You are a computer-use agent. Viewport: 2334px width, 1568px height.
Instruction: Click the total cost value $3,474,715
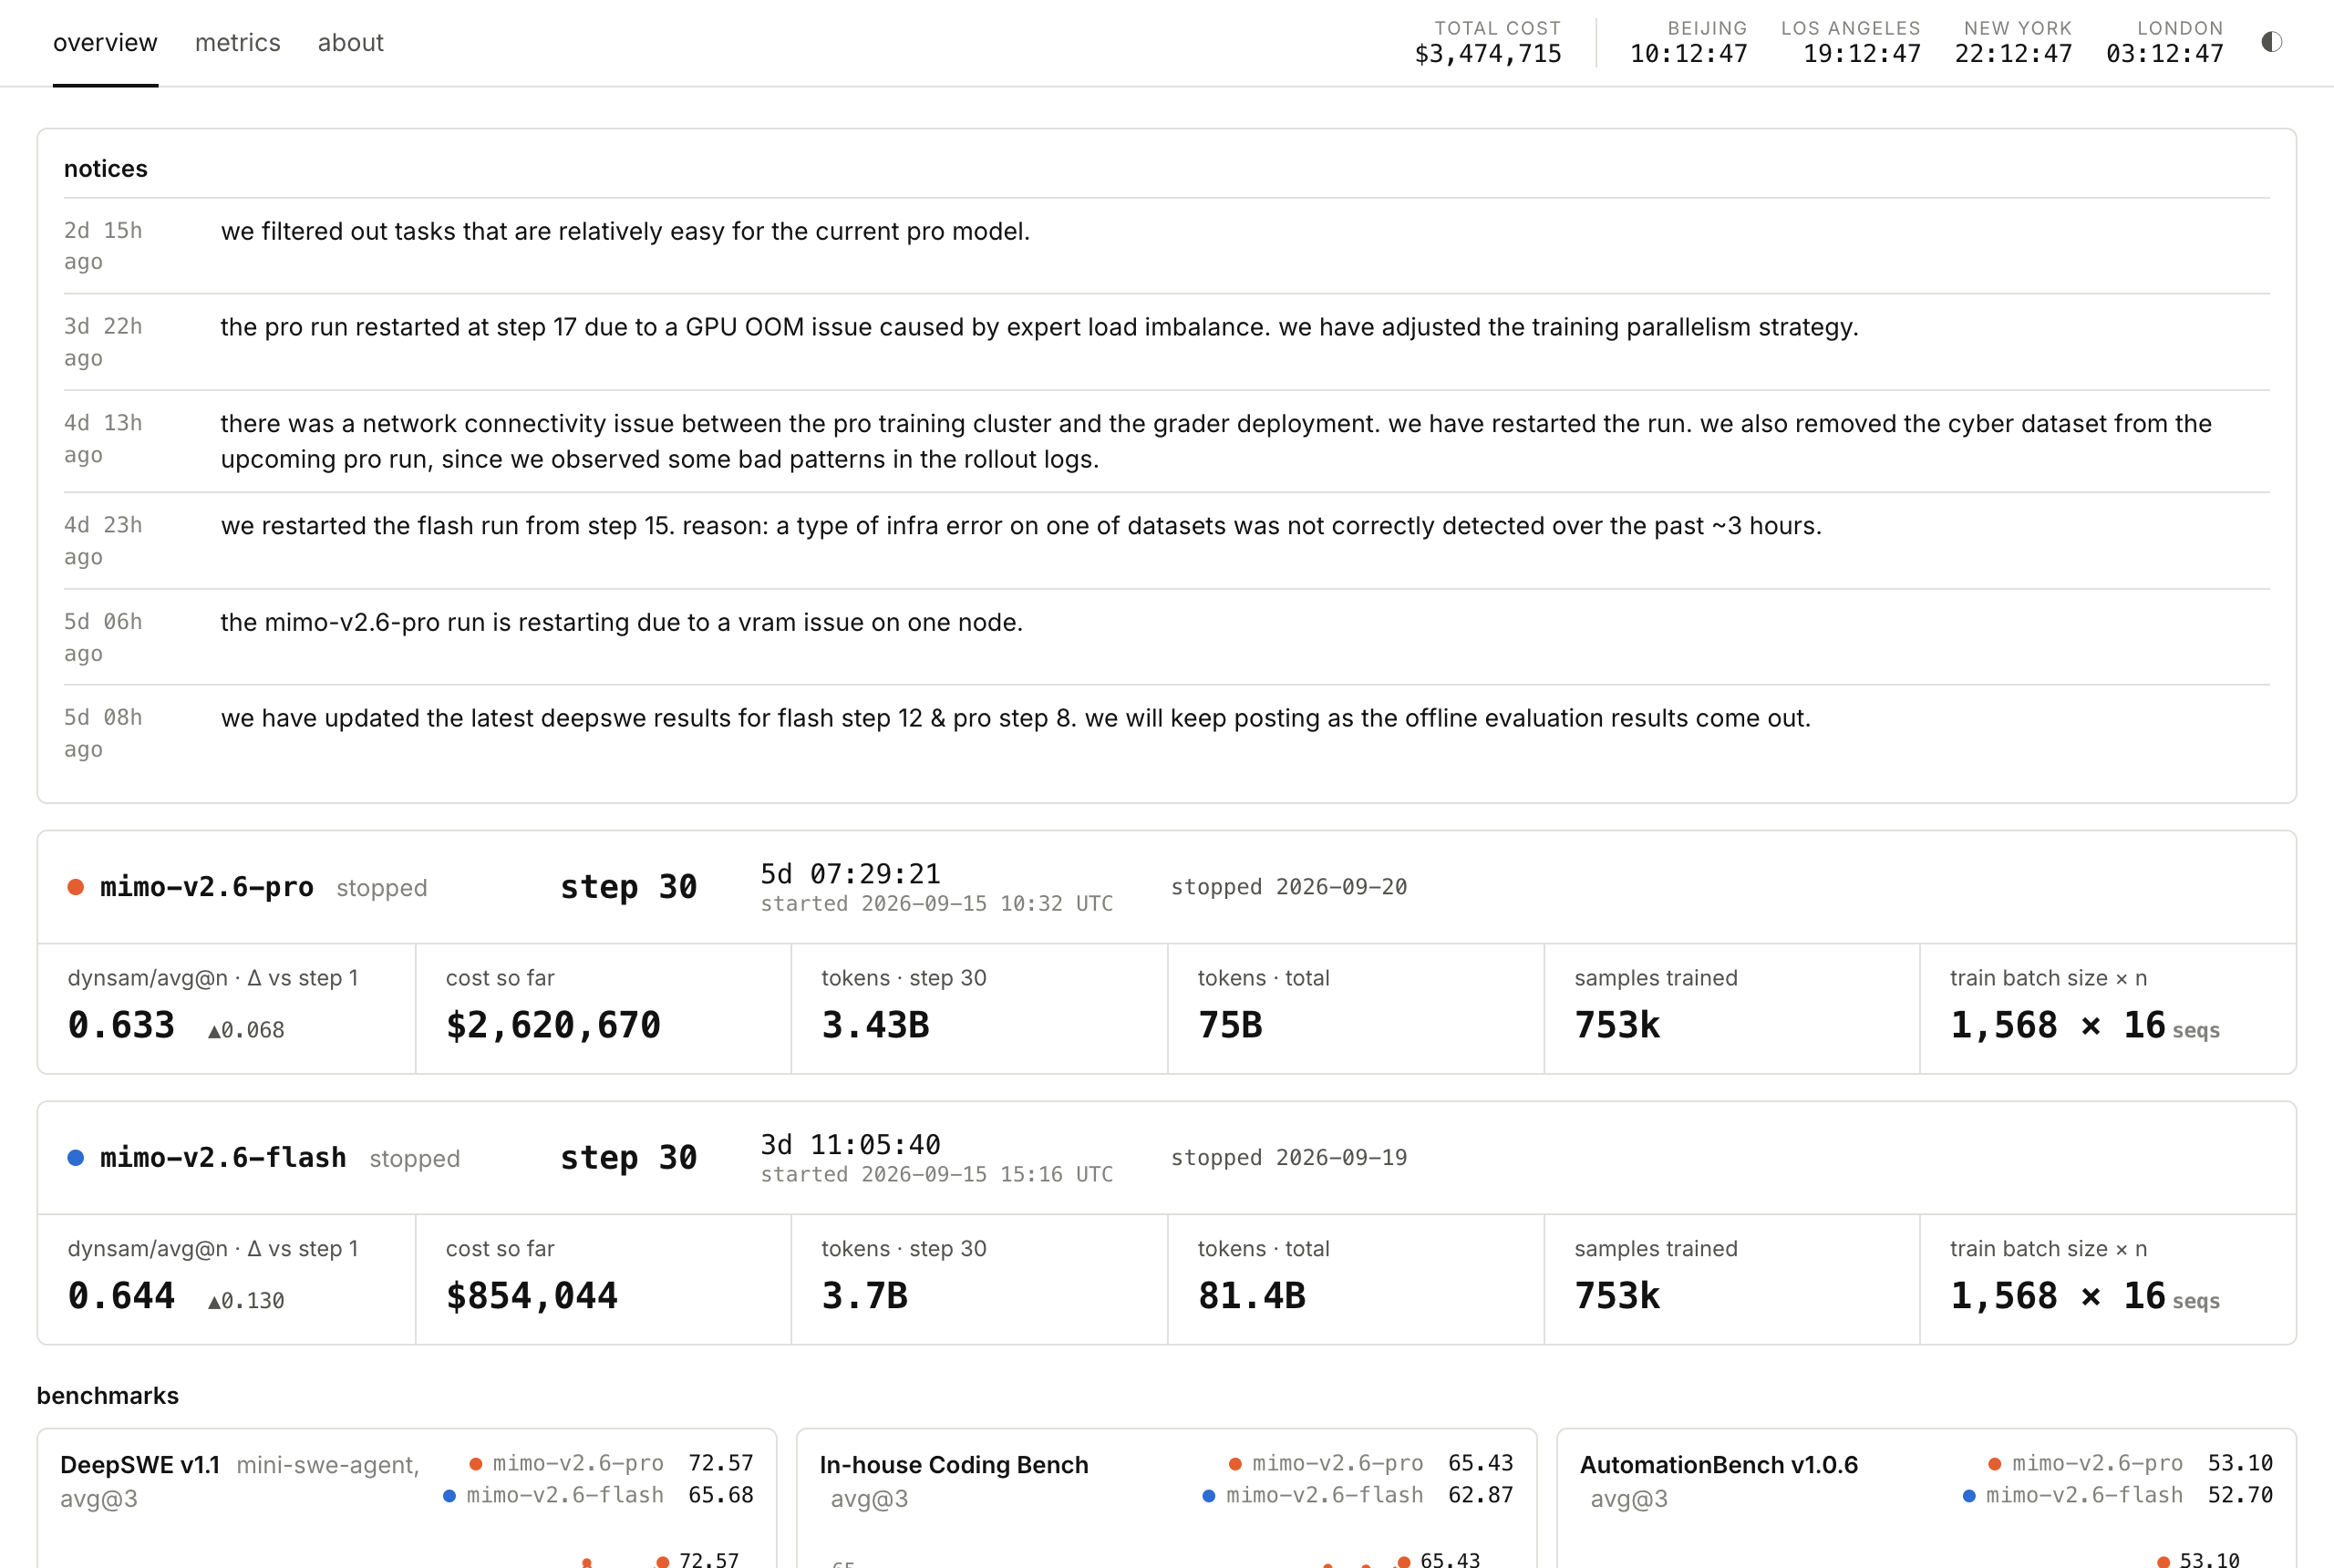click(1487, 54)
